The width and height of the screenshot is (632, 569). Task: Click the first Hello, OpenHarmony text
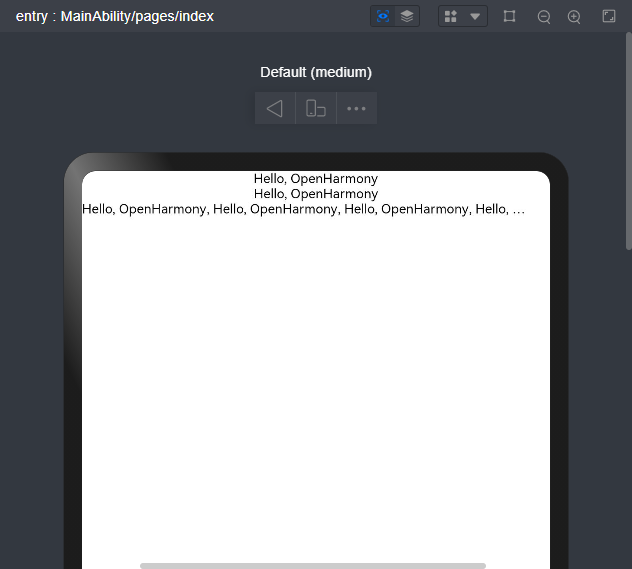click(x=316, y=179)
